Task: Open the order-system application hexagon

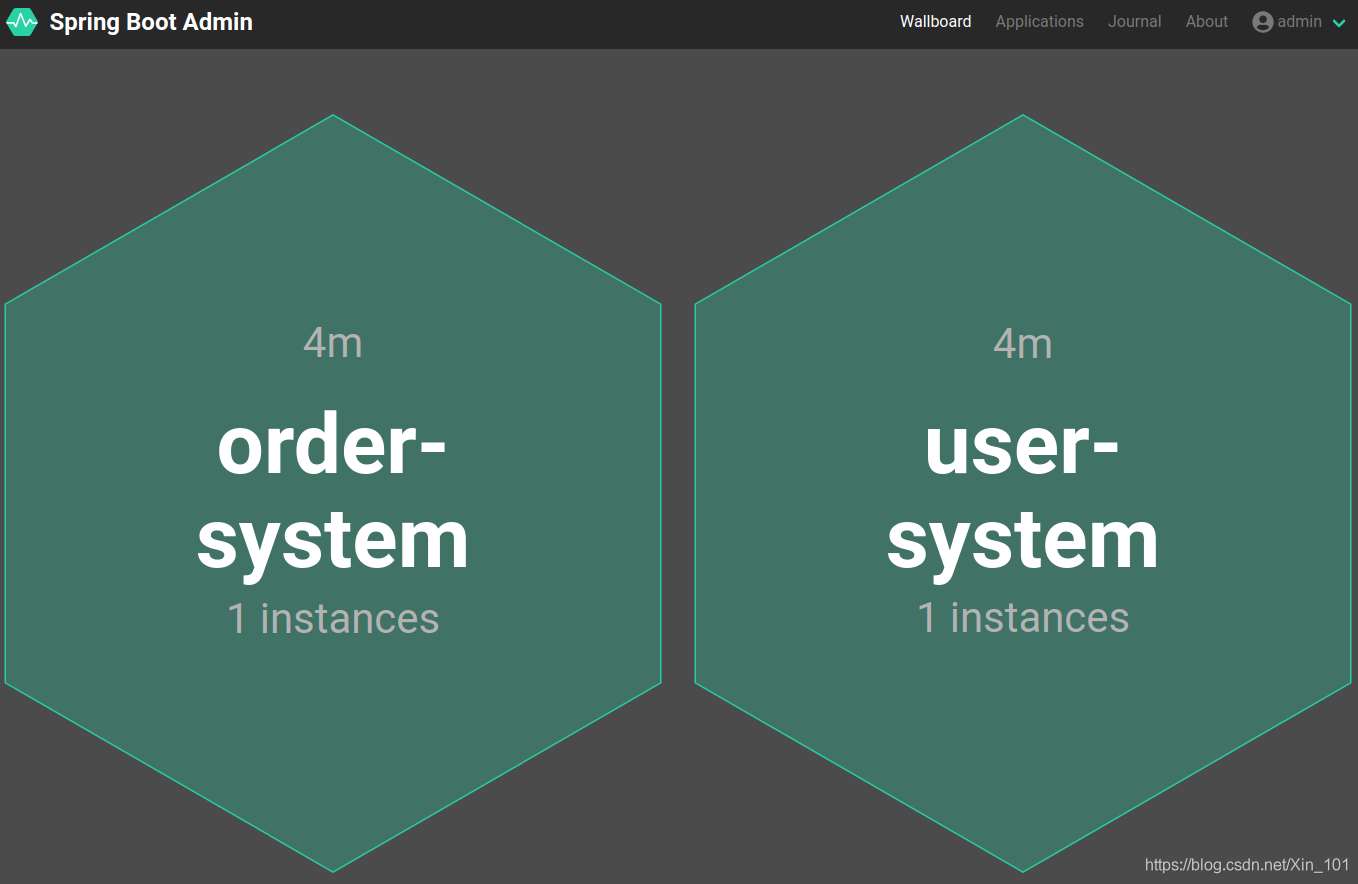Action: coord(333,493)
